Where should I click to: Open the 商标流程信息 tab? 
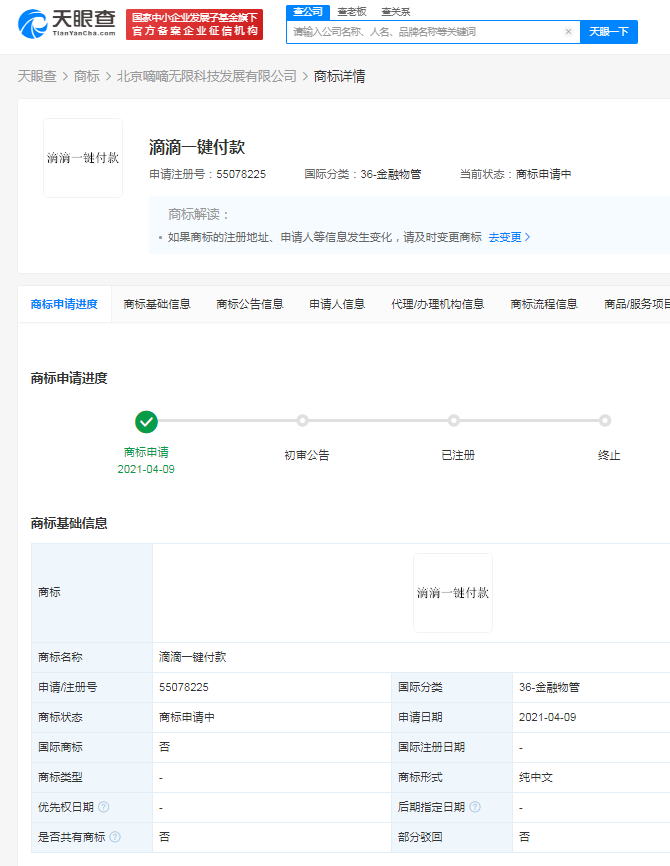pyautogui.click(x=544, y=304)
